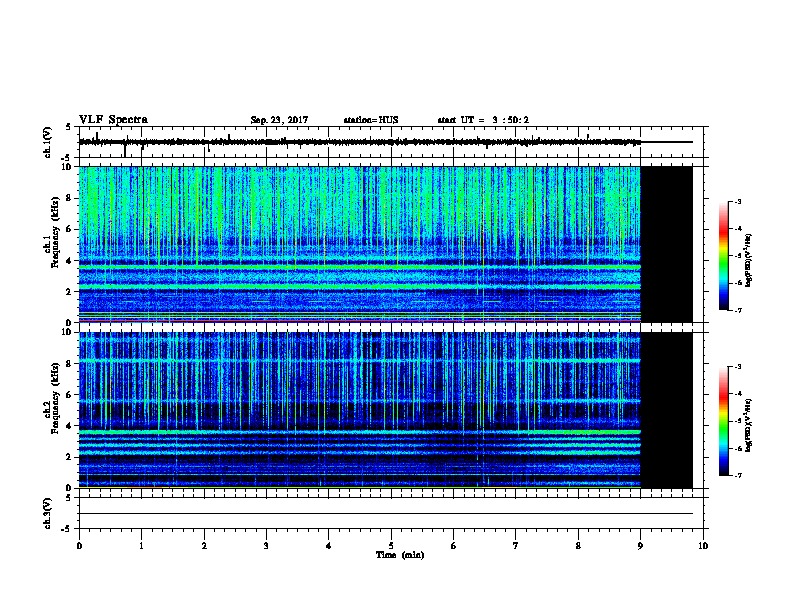Click the ch.1 spectrogram panel
Image resolution: width=792 pixels, height=612 pixels.
tap(385, 244)
